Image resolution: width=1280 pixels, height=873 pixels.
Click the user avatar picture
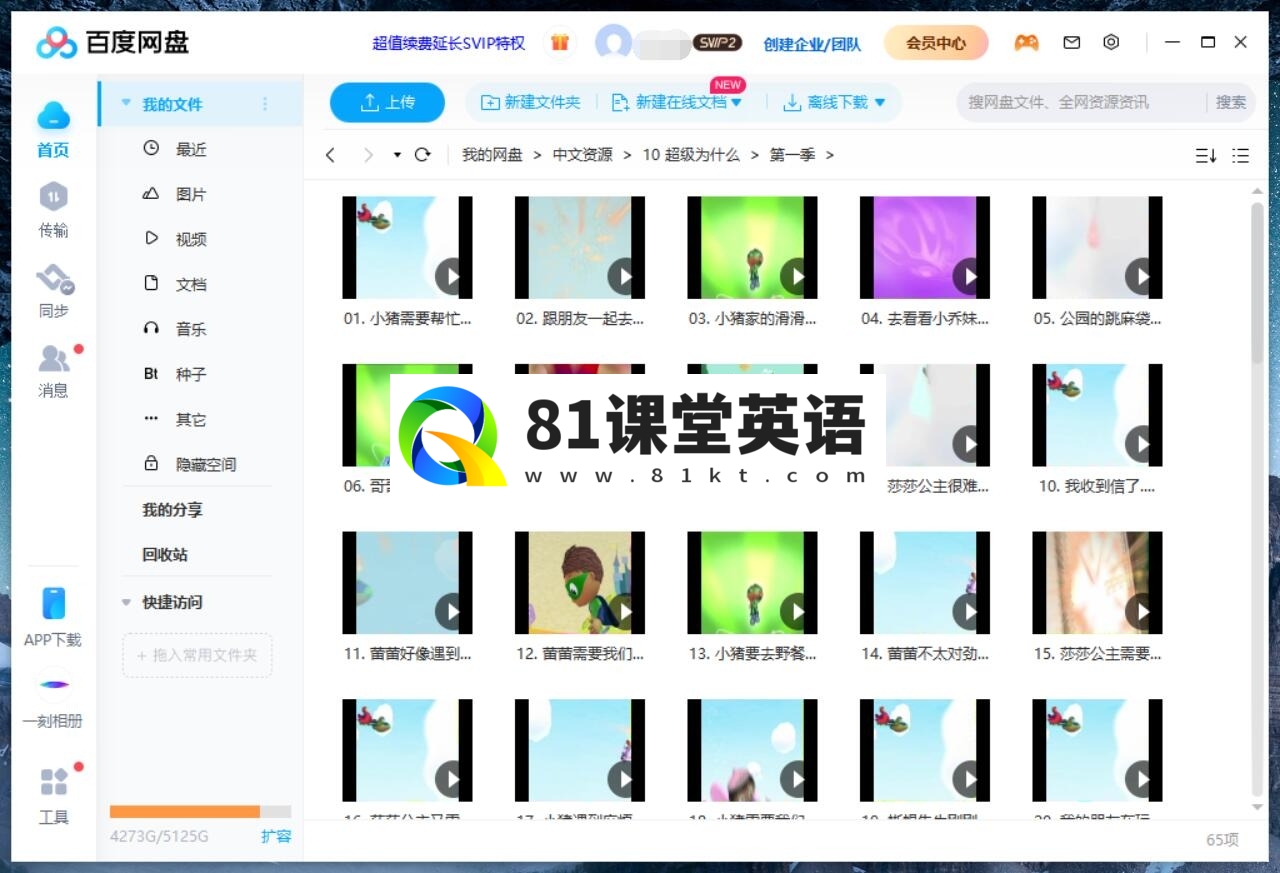[613, 43]
